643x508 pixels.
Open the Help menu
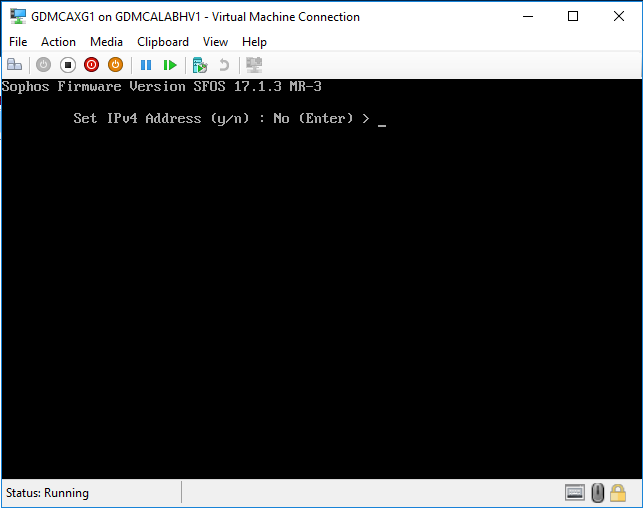[x=254, y=42]
